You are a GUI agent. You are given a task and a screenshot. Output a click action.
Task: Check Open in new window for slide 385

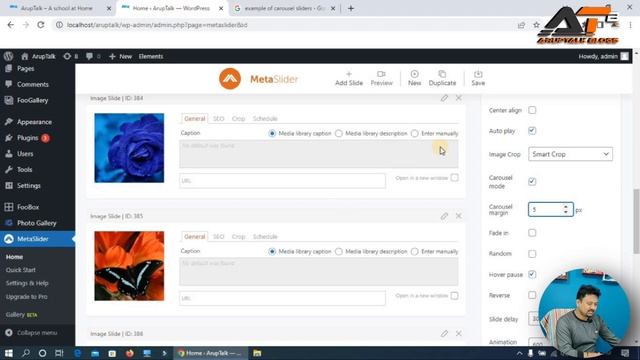[454, 296]
